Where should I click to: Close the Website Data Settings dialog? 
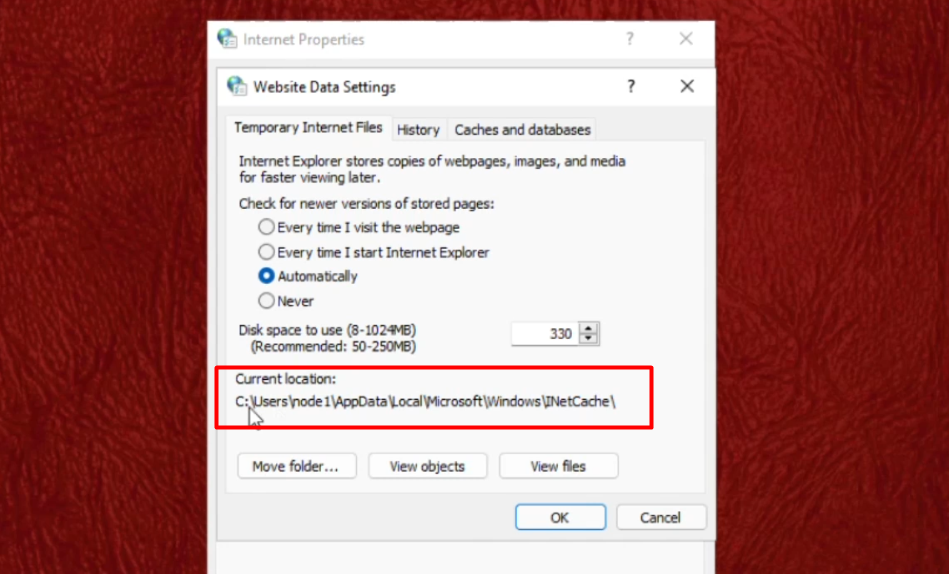686,87
